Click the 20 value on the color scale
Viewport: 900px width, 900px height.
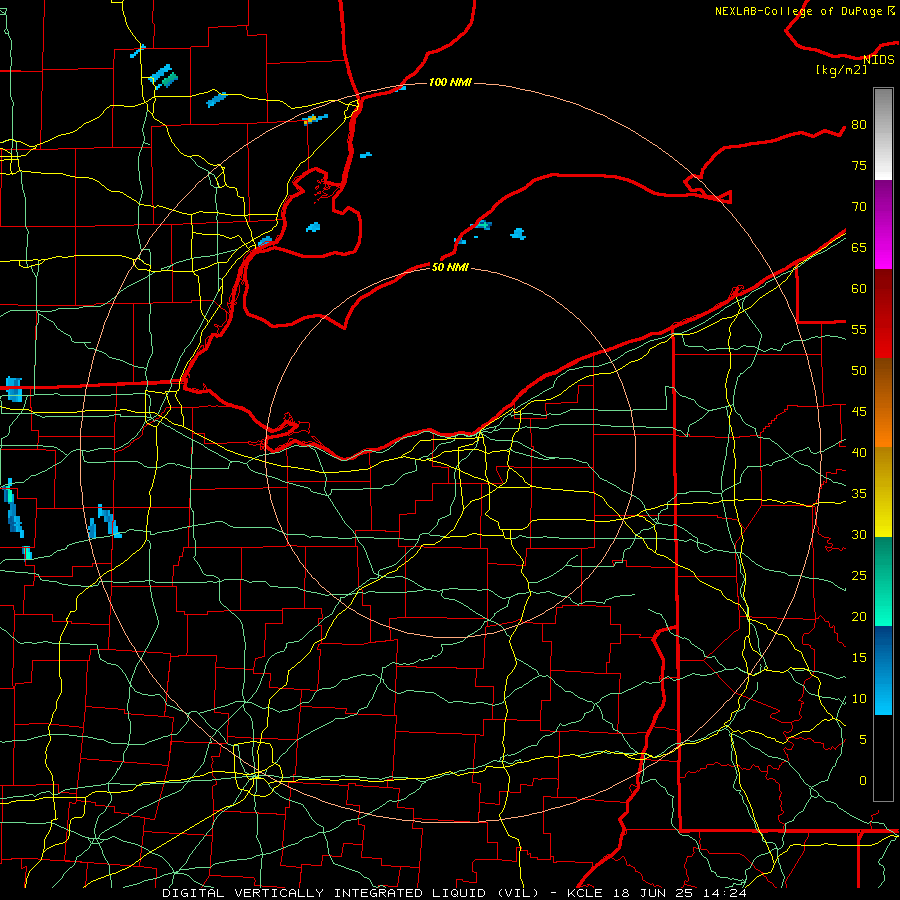[859, 617]
